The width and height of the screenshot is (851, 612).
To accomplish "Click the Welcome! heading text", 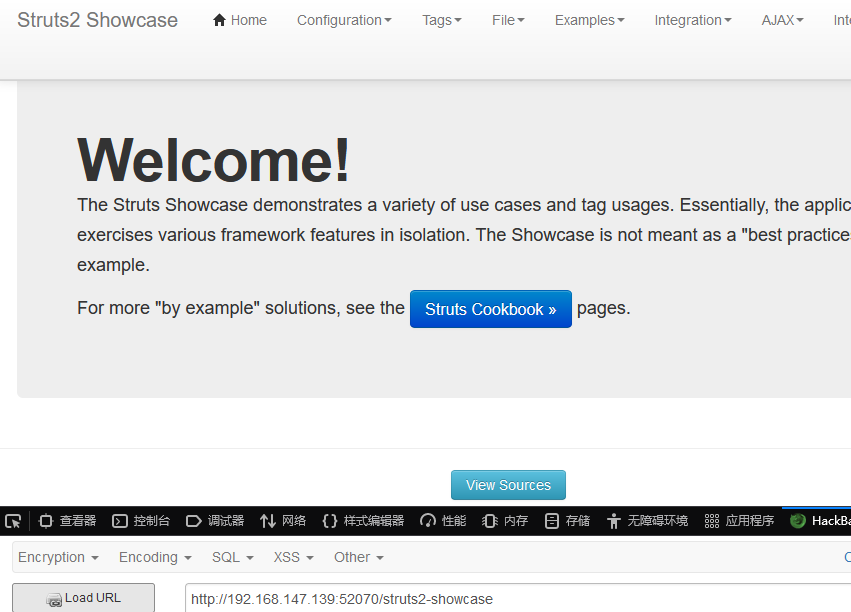I will pos(214,160).
